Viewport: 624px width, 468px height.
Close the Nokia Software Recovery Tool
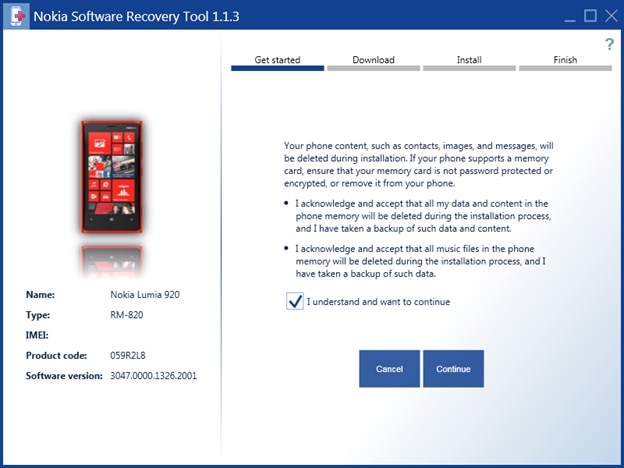coord(610,15)
